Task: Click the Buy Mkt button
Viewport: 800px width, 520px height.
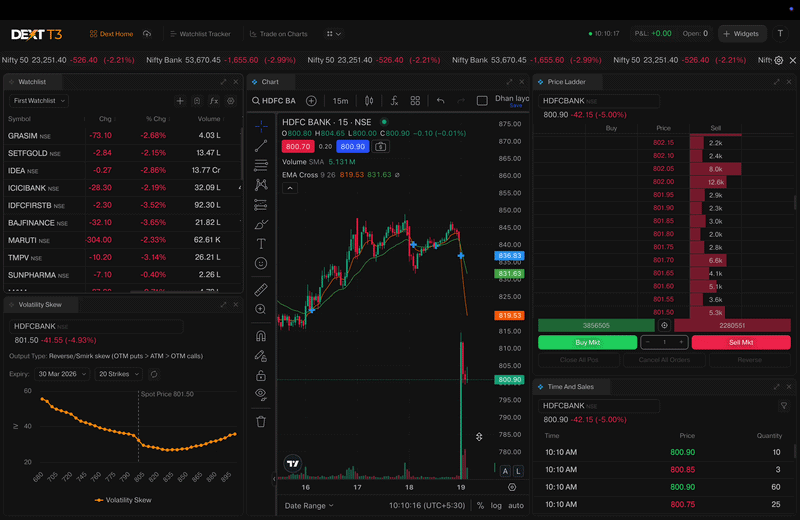Action: [587, 342]
